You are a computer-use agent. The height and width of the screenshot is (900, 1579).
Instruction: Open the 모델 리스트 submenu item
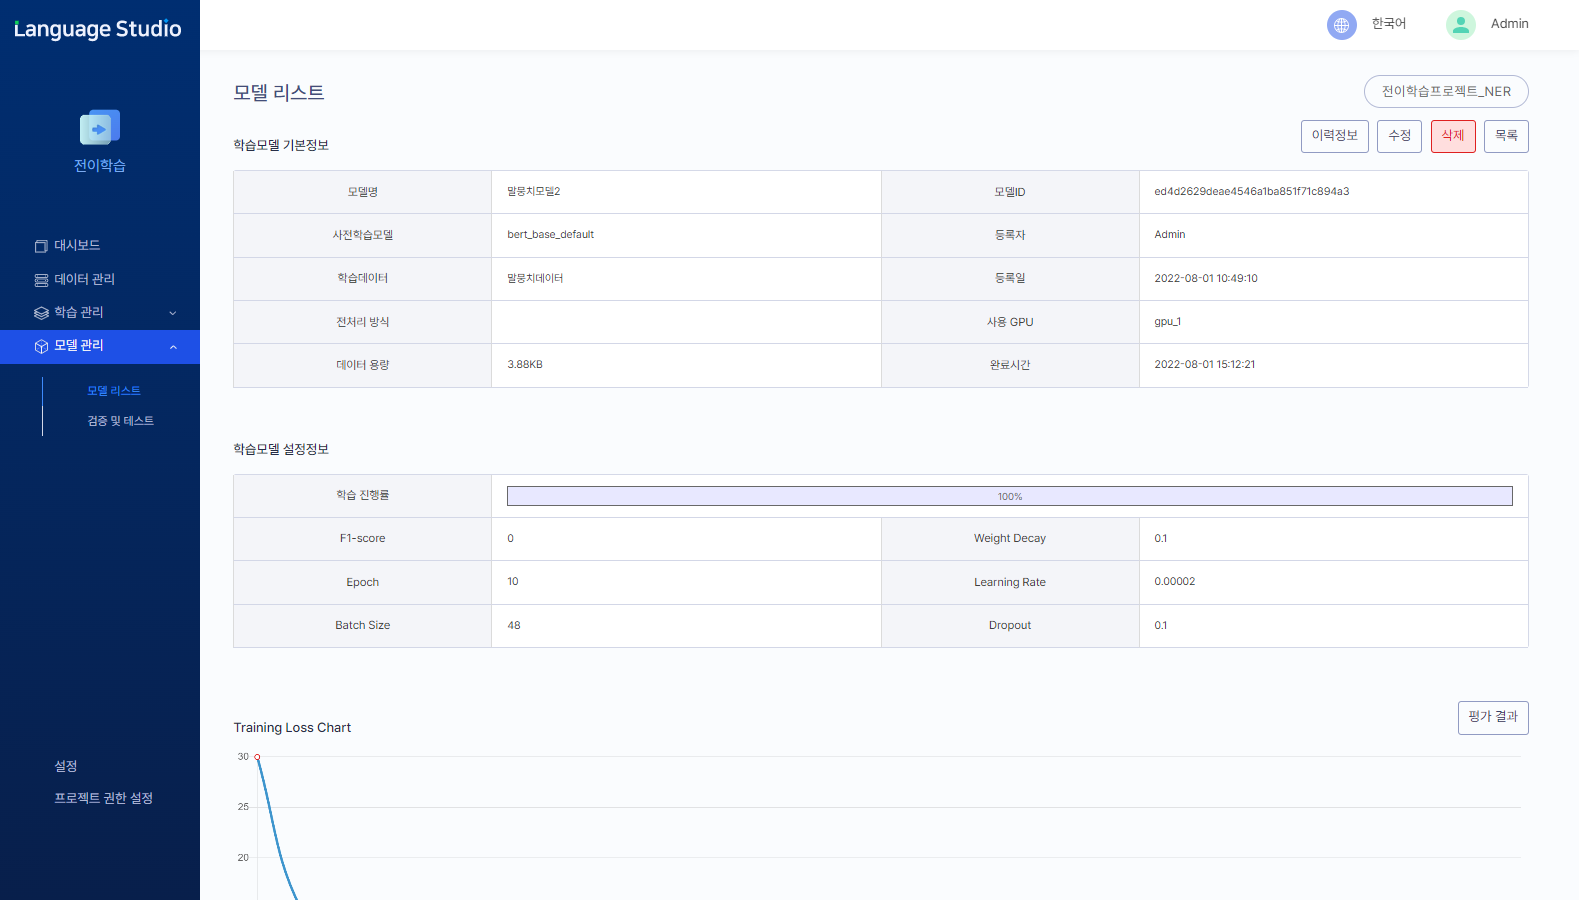[114, 391]
